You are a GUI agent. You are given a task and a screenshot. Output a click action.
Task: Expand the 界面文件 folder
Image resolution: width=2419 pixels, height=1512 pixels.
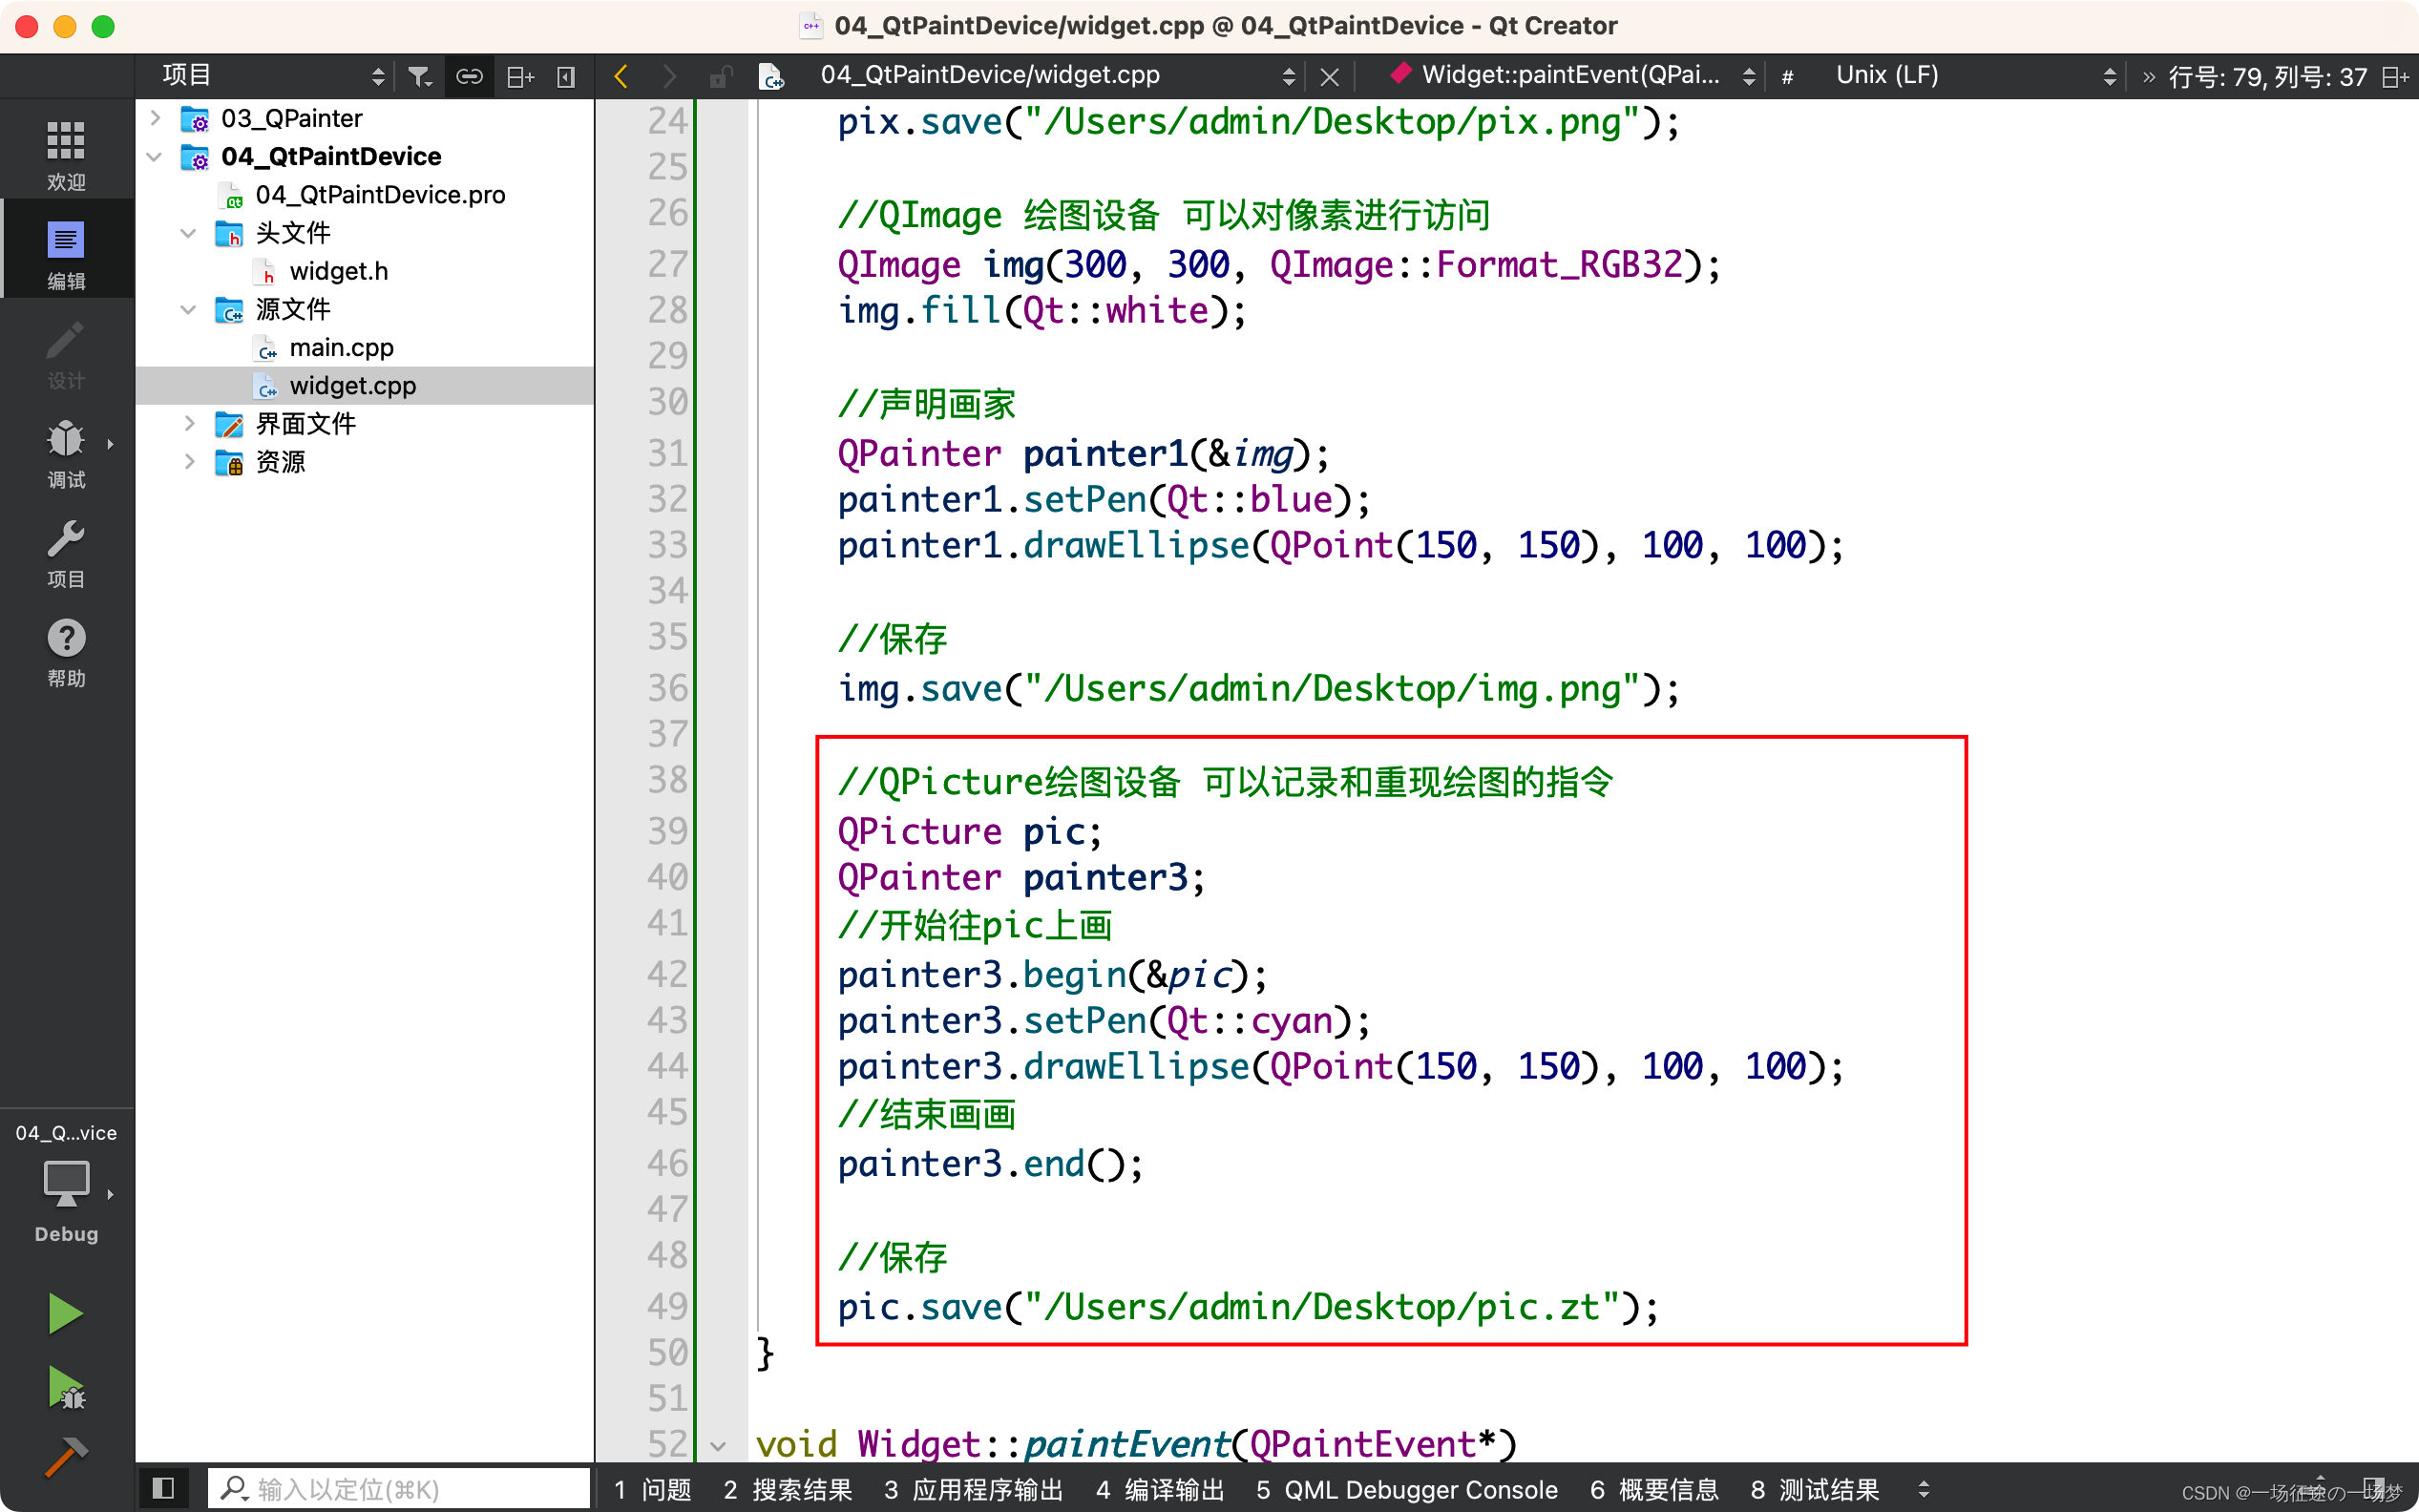click(x=188, y=423)
